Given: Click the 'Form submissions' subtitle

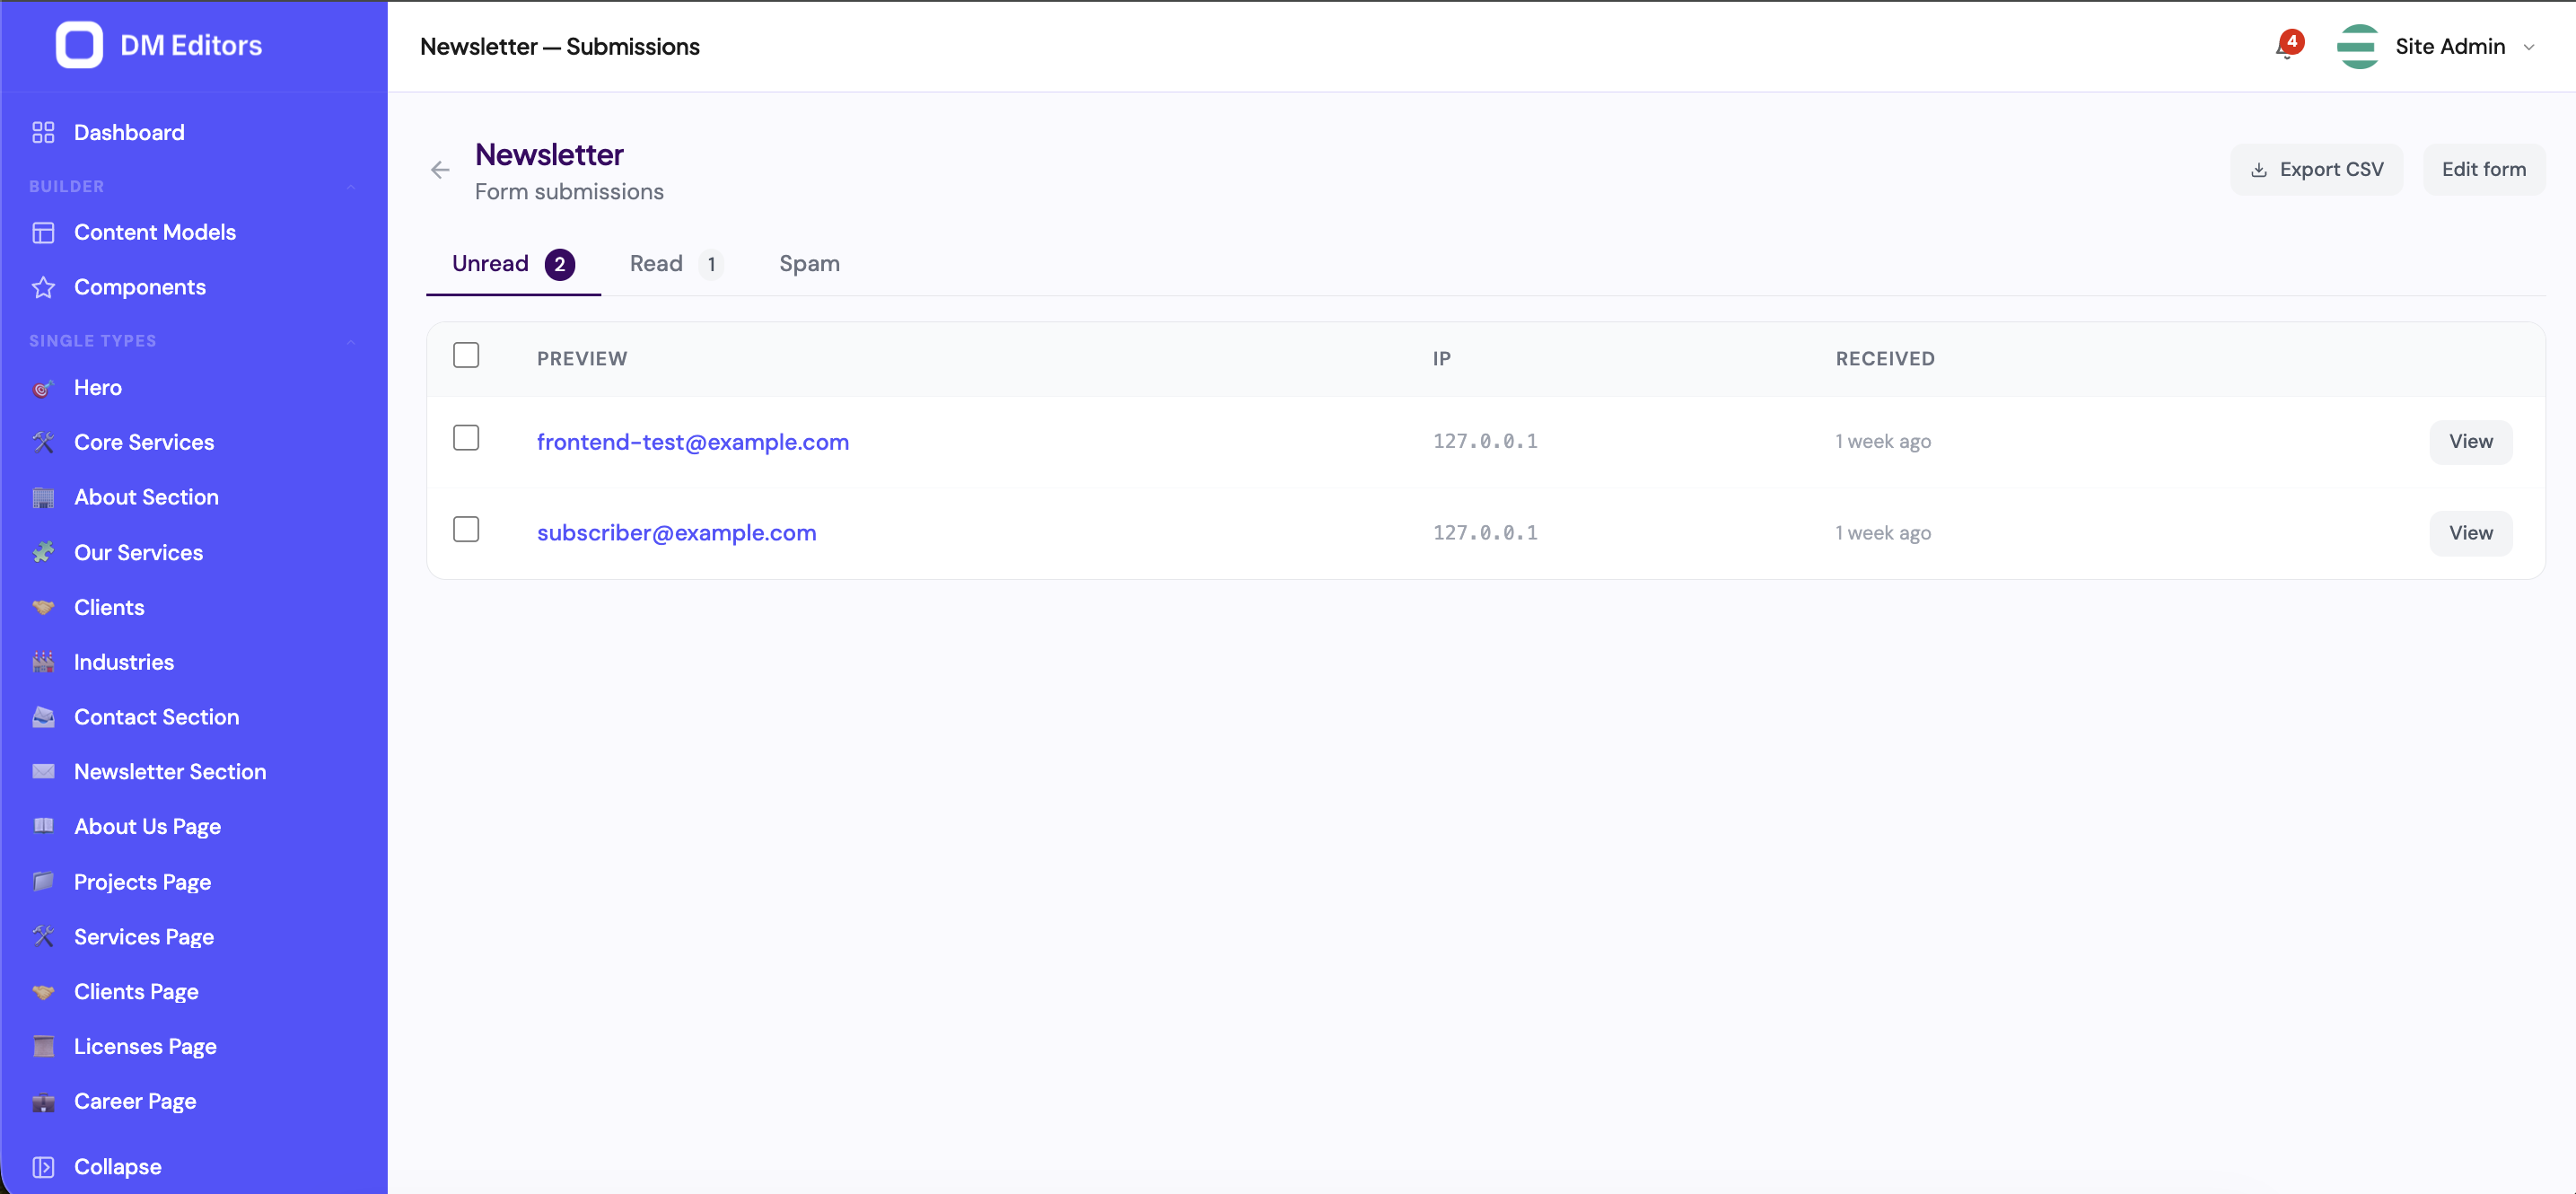Looking at the screenshot, I should tap(569, 192).
